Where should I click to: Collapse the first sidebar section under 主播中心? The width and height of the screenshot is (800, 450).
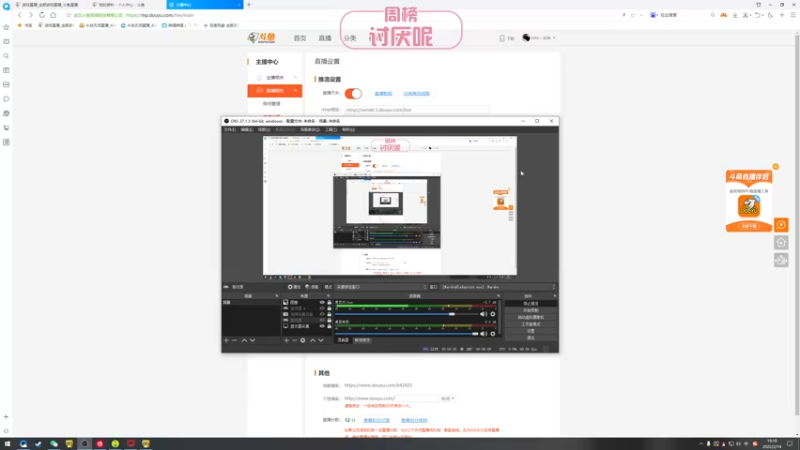pos(295,78)
